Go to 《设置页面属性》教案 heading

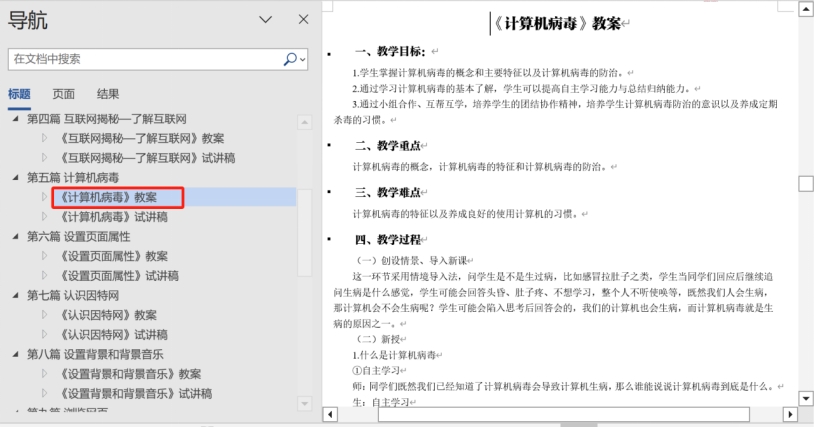(x=114, y=256)
